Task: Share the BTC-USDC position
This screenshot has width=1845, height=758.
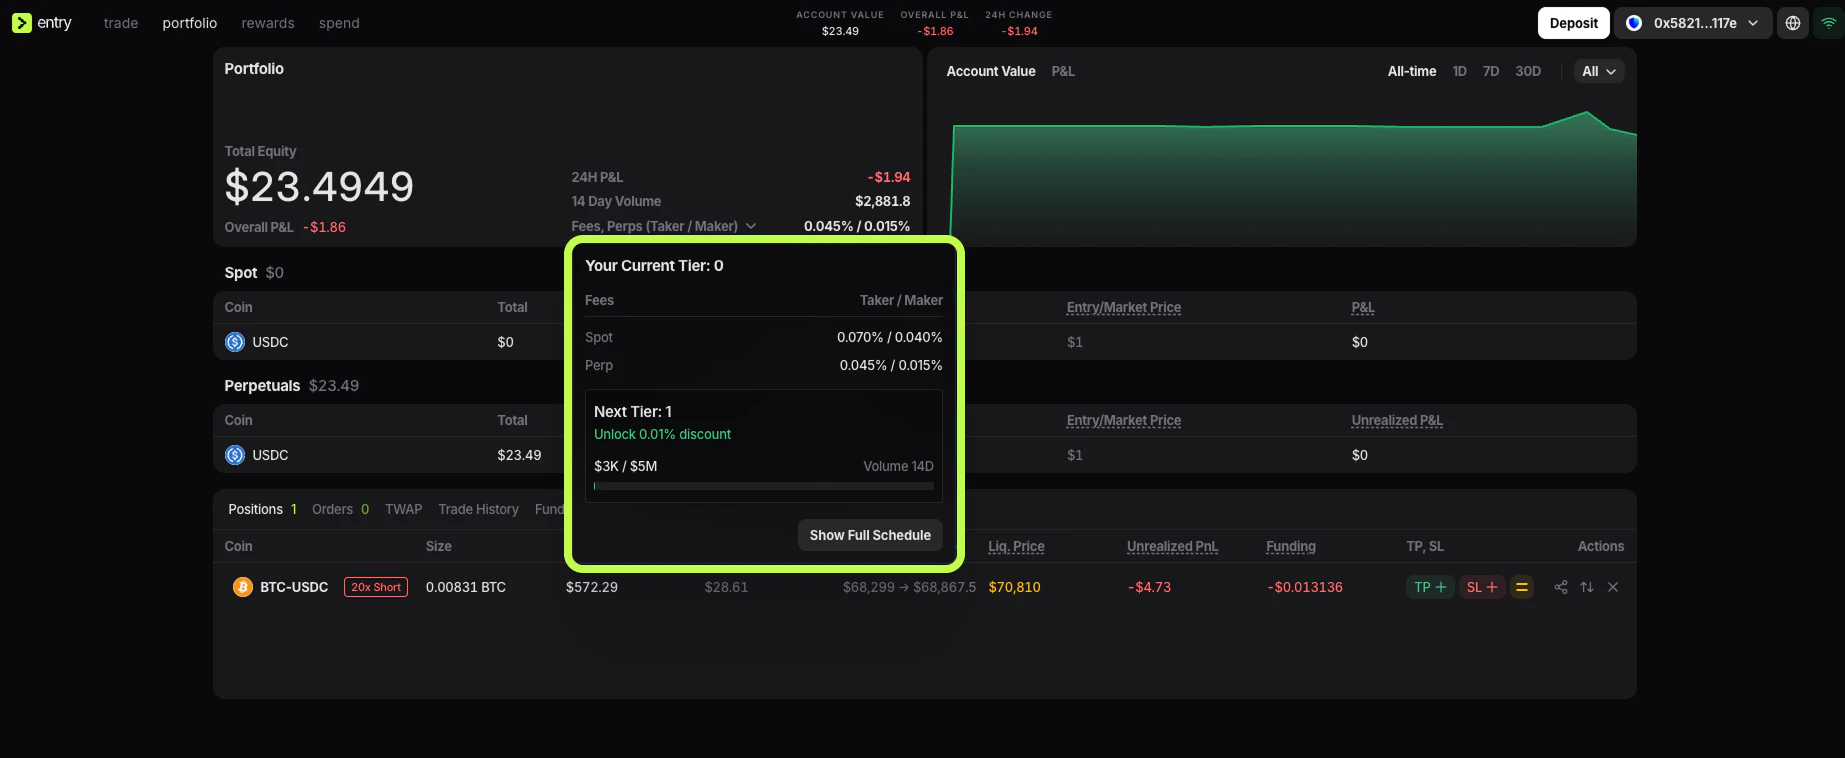Action: (x=1561, y=587)
